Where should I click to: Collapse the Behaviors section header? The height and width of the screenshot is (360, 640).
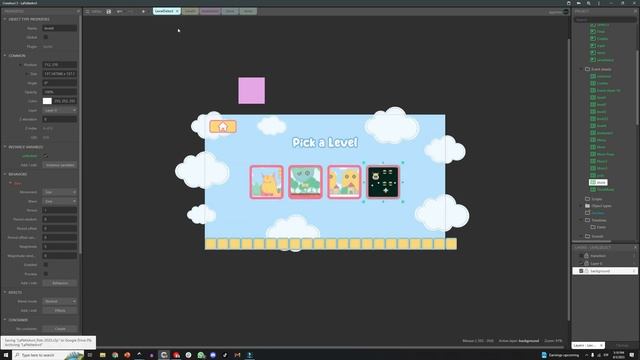coord(5,174)
